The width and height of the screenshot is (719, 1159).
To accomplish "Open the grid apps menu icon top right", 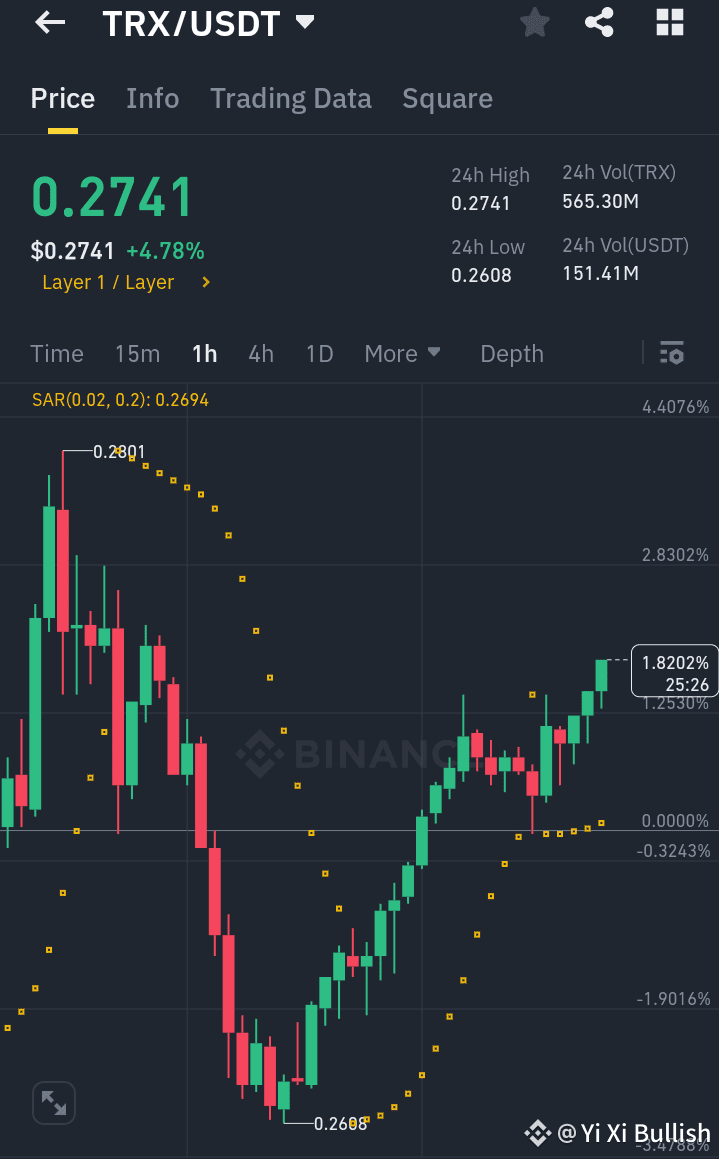I will pos(668,22).
